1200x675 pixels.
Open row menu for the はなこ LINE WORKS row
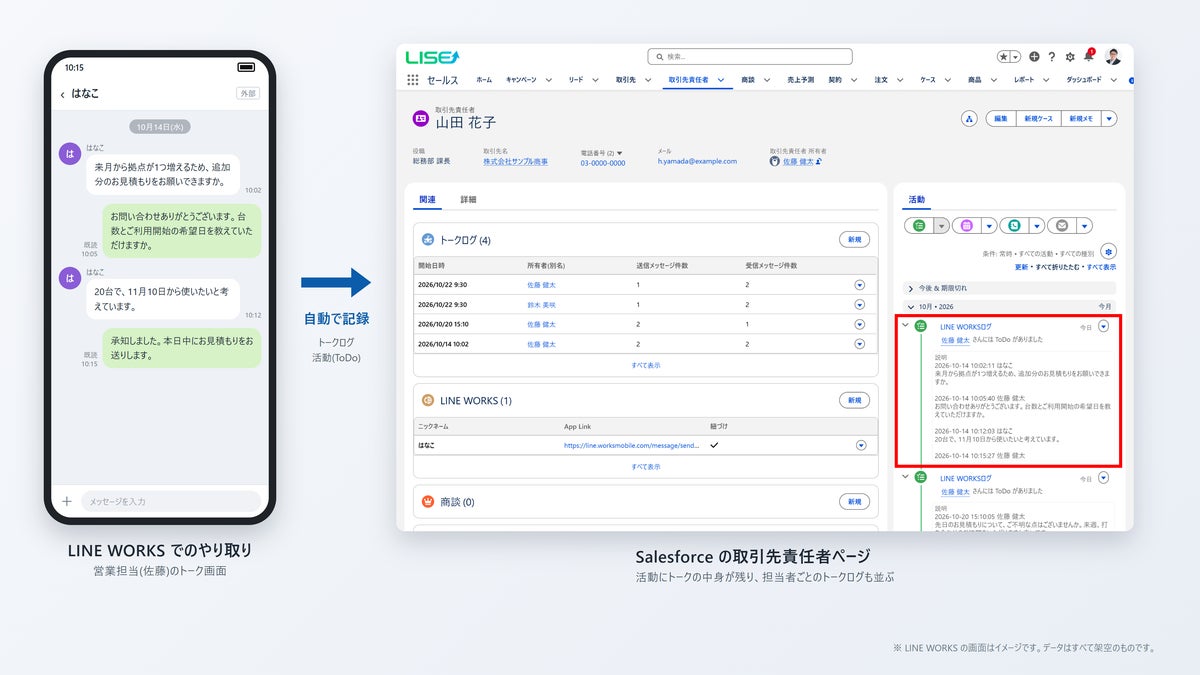860,445
